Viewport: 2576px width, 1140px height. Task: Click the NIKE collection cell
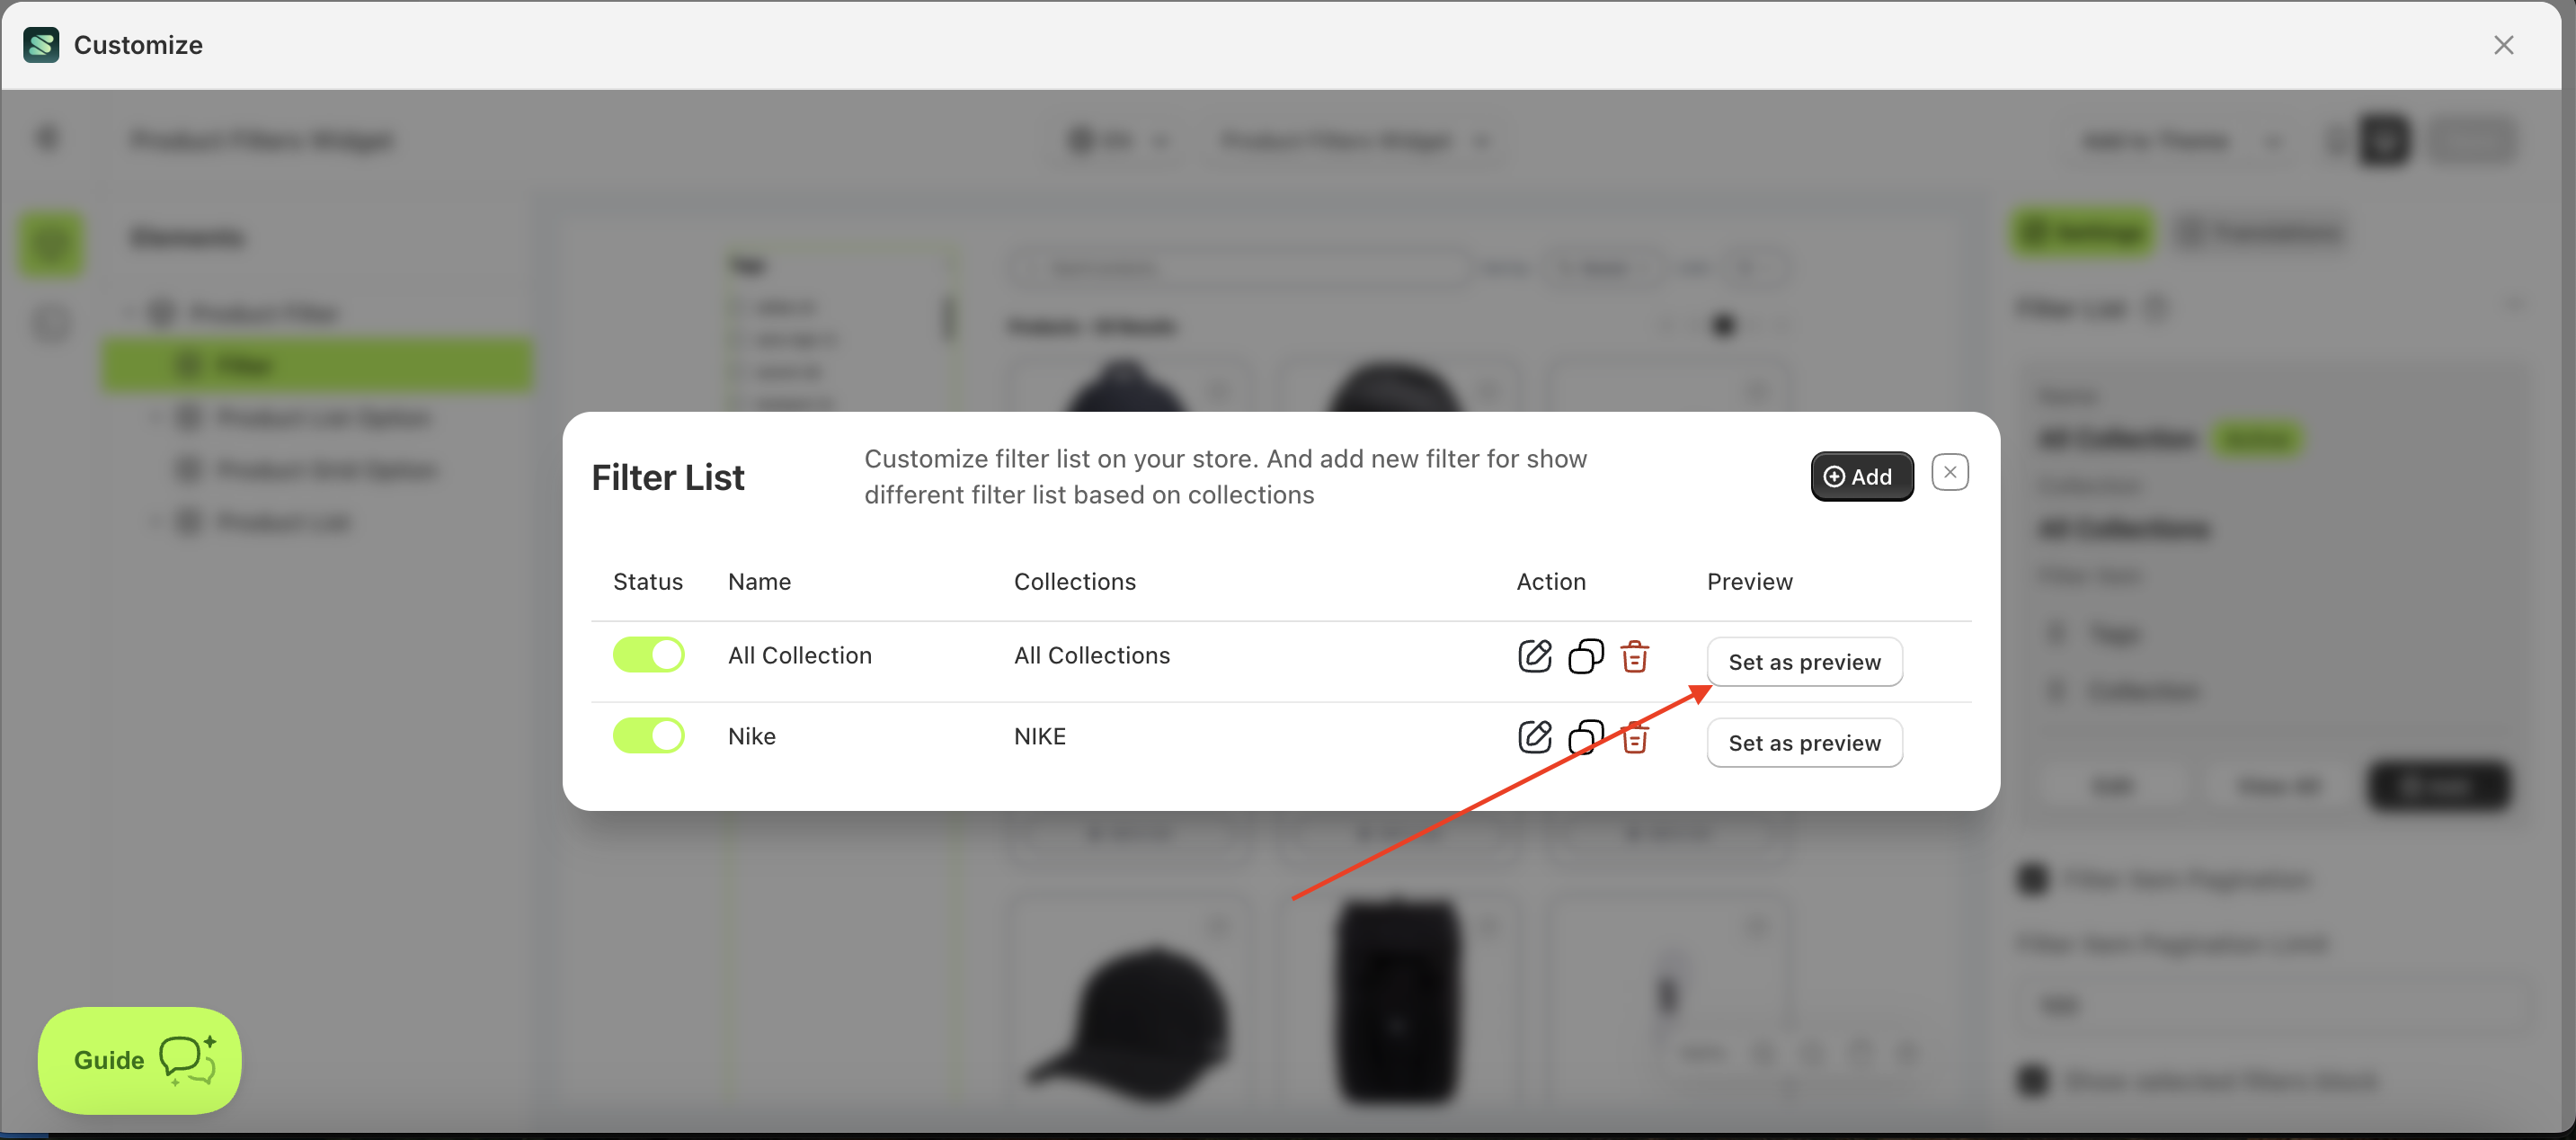coord(1039,736)
